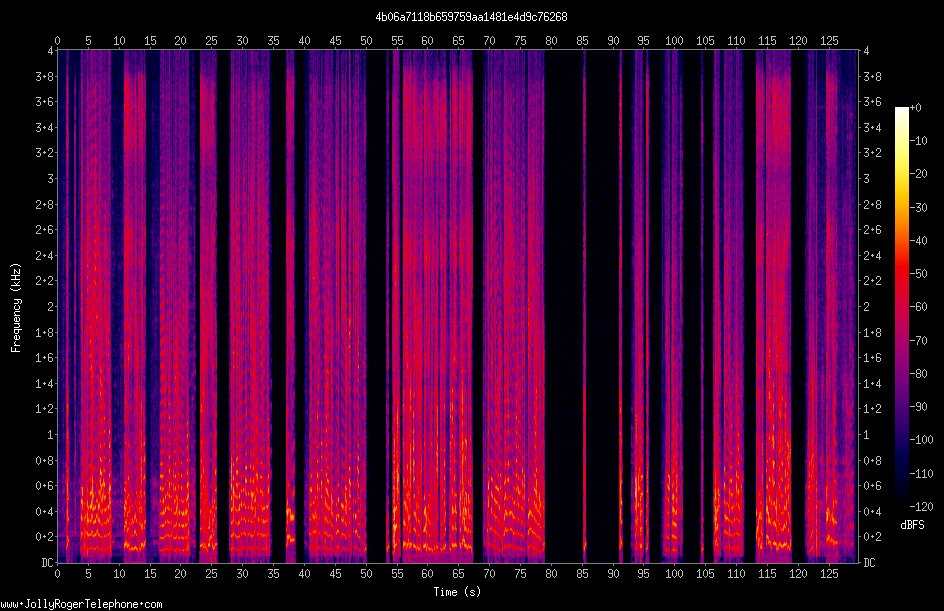944x611 pixels.
Task: Click the spectrogram title hash 4b06a7118b659759aa1481e4d9c76268
Action: (471, 17)
